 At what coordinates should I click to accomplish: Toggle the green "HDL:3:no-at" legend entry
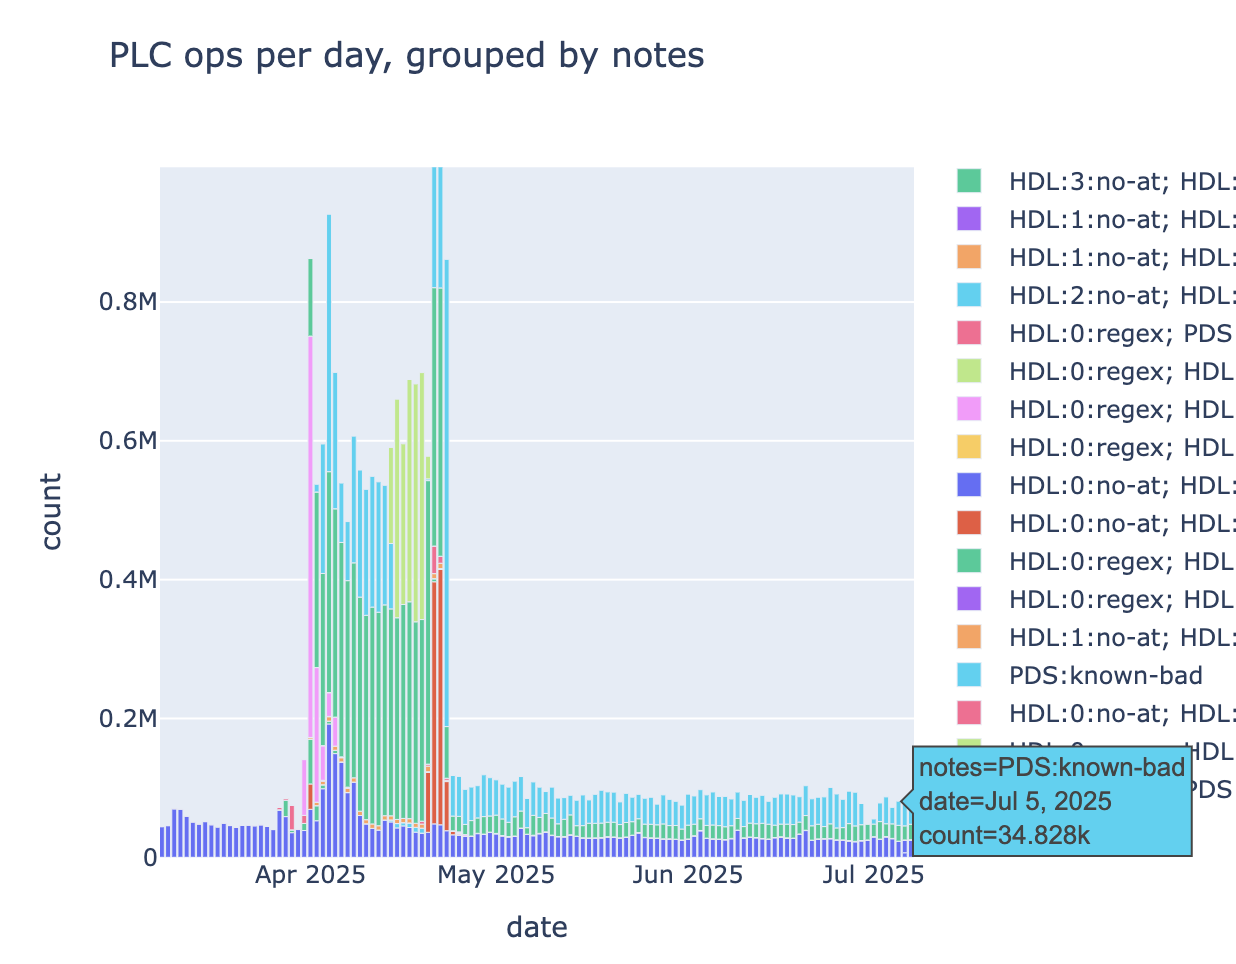click(x=1120, y=182)
